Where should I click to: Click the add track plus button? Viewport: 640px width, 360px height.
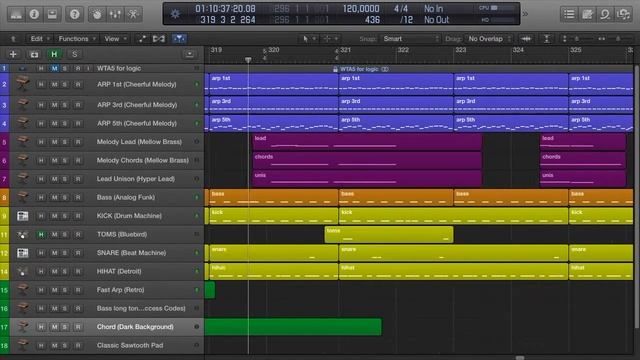click(x=13, y=54)
